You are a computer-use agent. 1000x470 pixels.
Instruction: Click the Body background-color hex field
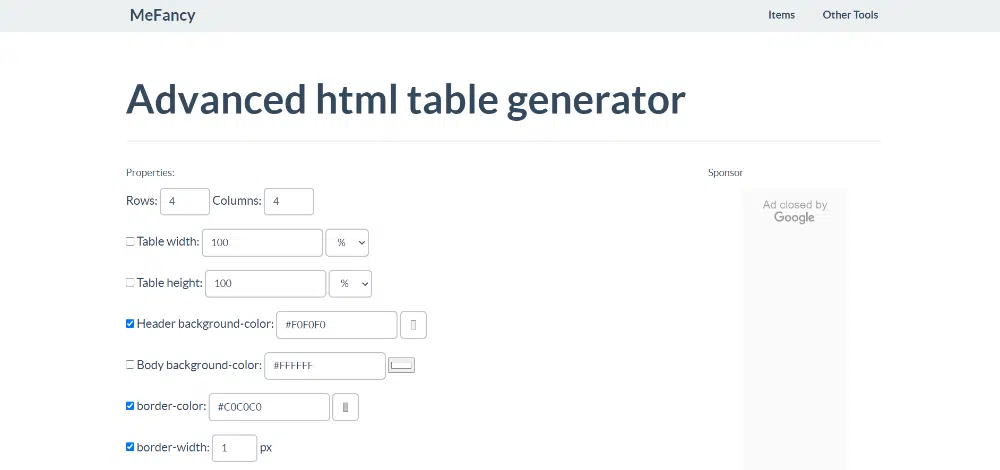pos(324,366)
